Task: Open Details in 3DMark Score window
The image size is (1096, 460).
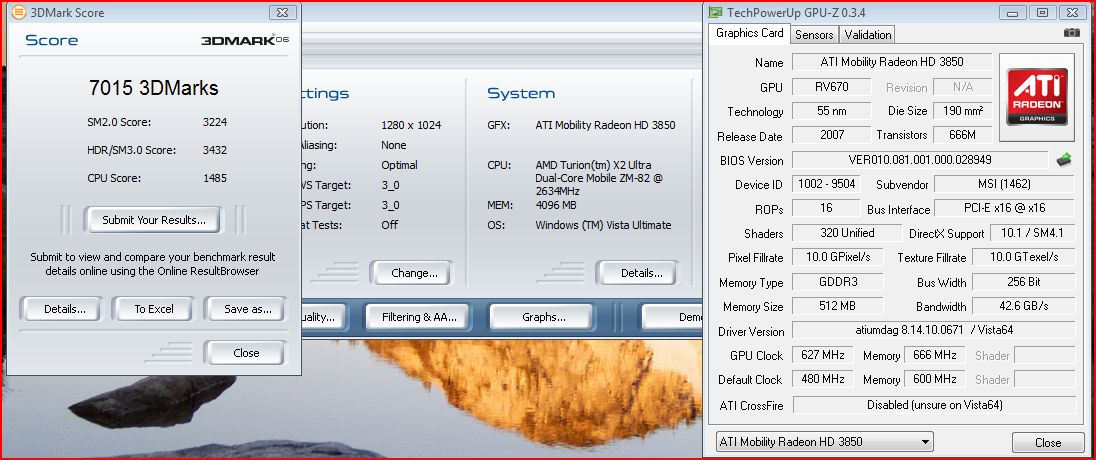Action: click(x=64, y=309)
